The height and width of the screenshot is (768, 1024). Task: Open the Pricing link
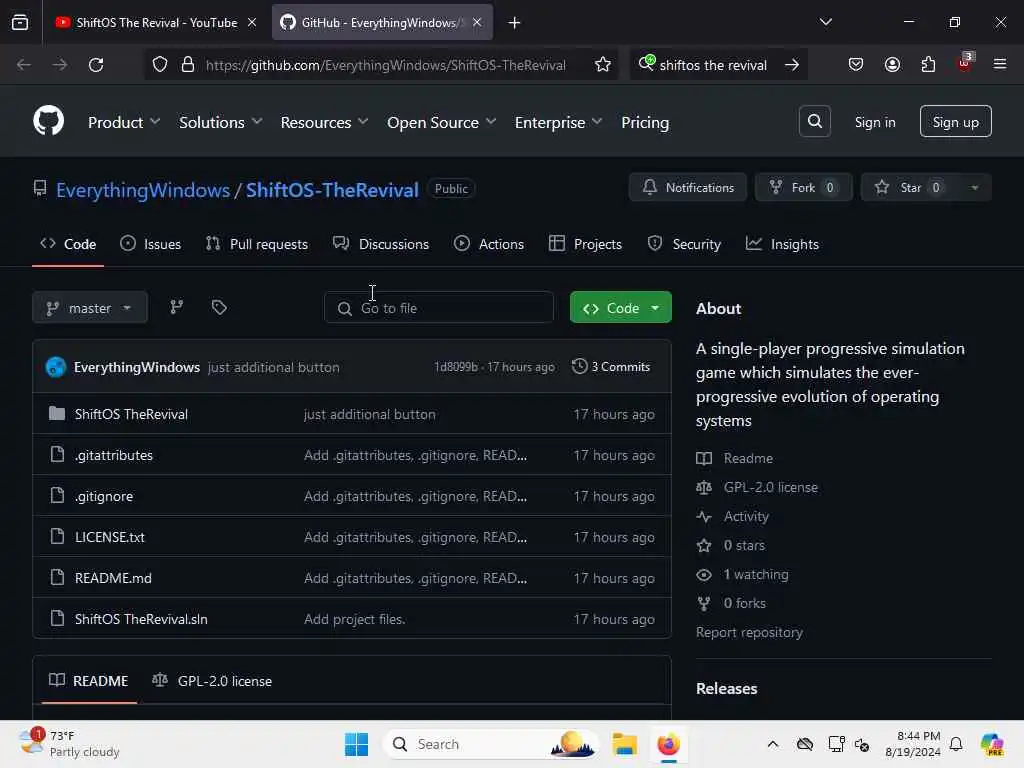(645, 122)
